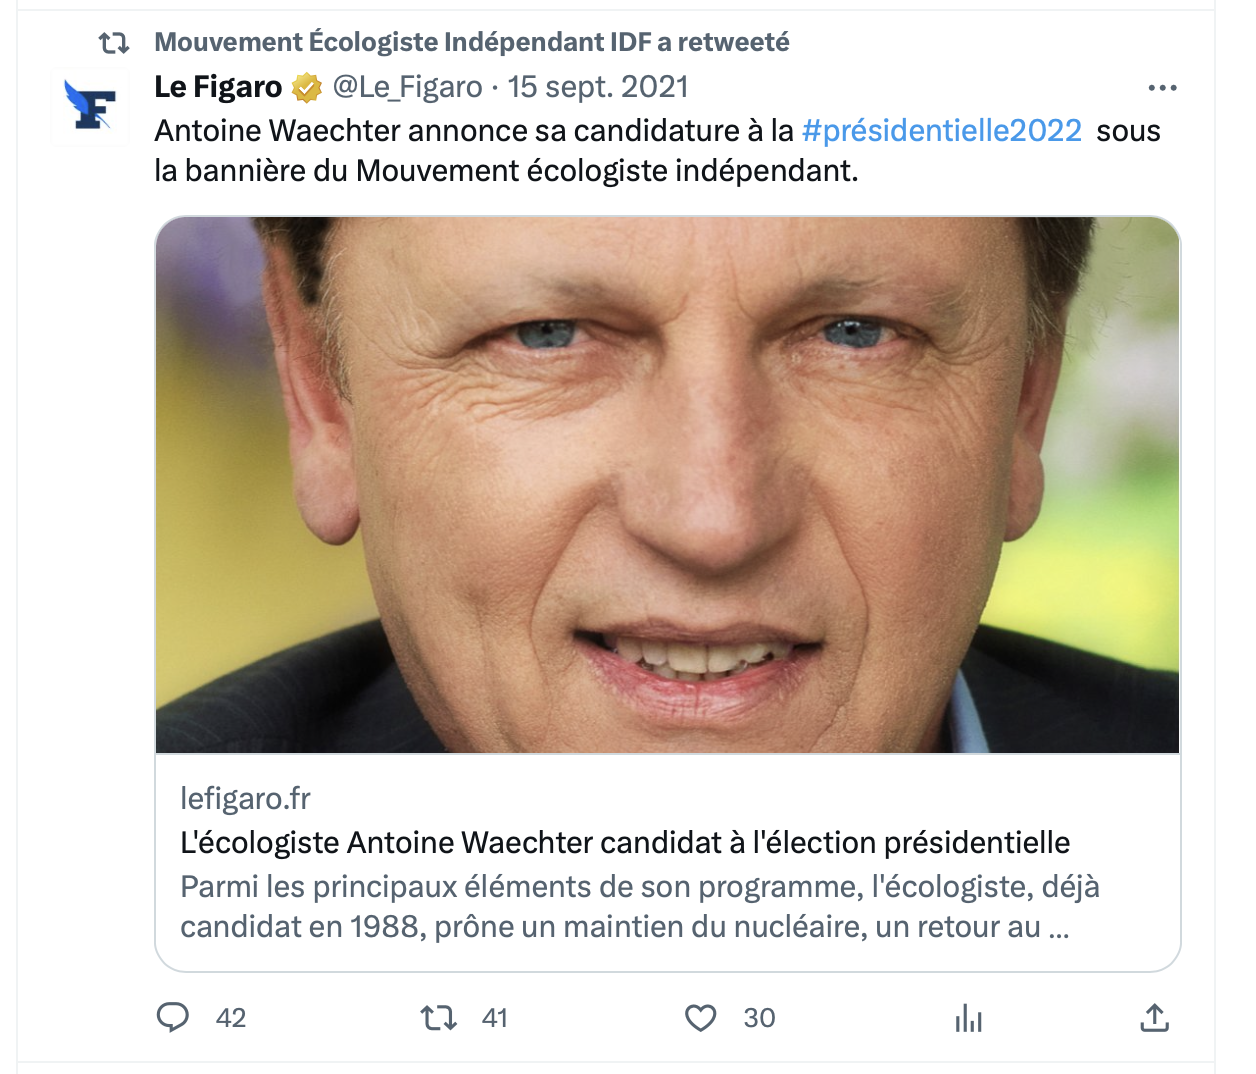Click the share upload icon
The image size is (1256, 1074).
(x=1154, y=1018)
